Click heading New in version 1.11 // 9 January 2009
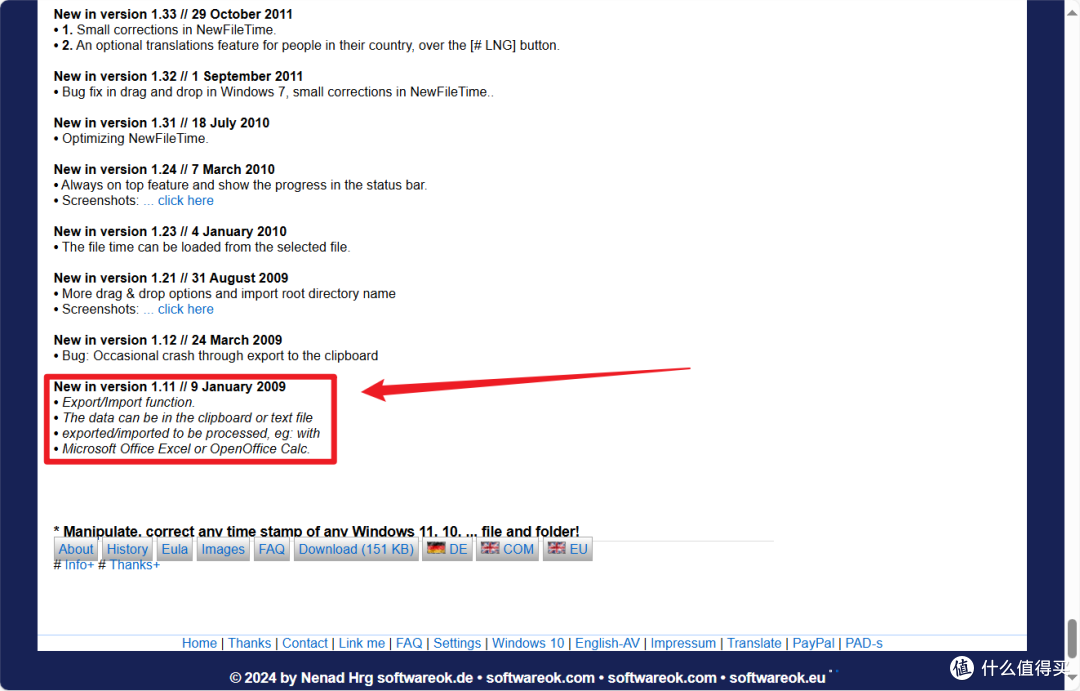Viewport: 1080px width, 691px height. tap(169, 386)
